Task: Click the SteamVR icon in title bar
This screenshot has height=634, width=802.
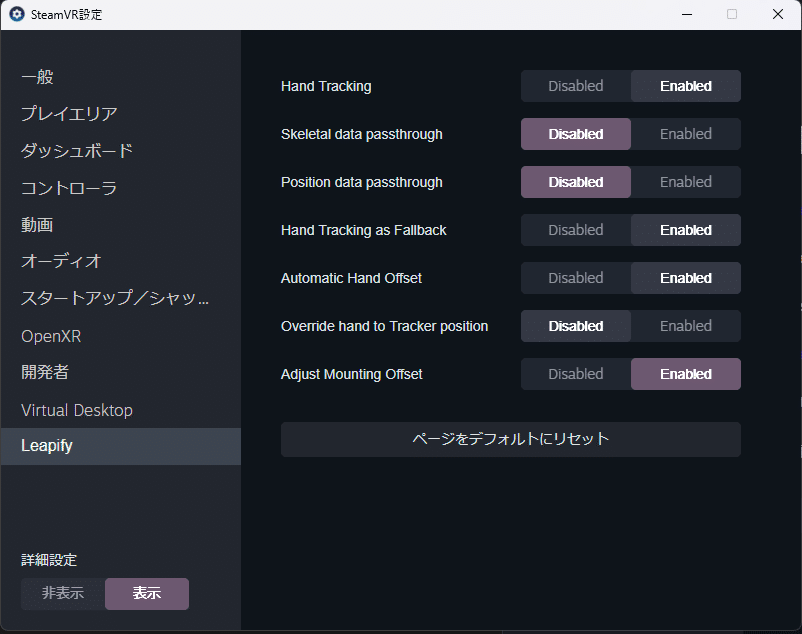Action: [x=17, y=14]
